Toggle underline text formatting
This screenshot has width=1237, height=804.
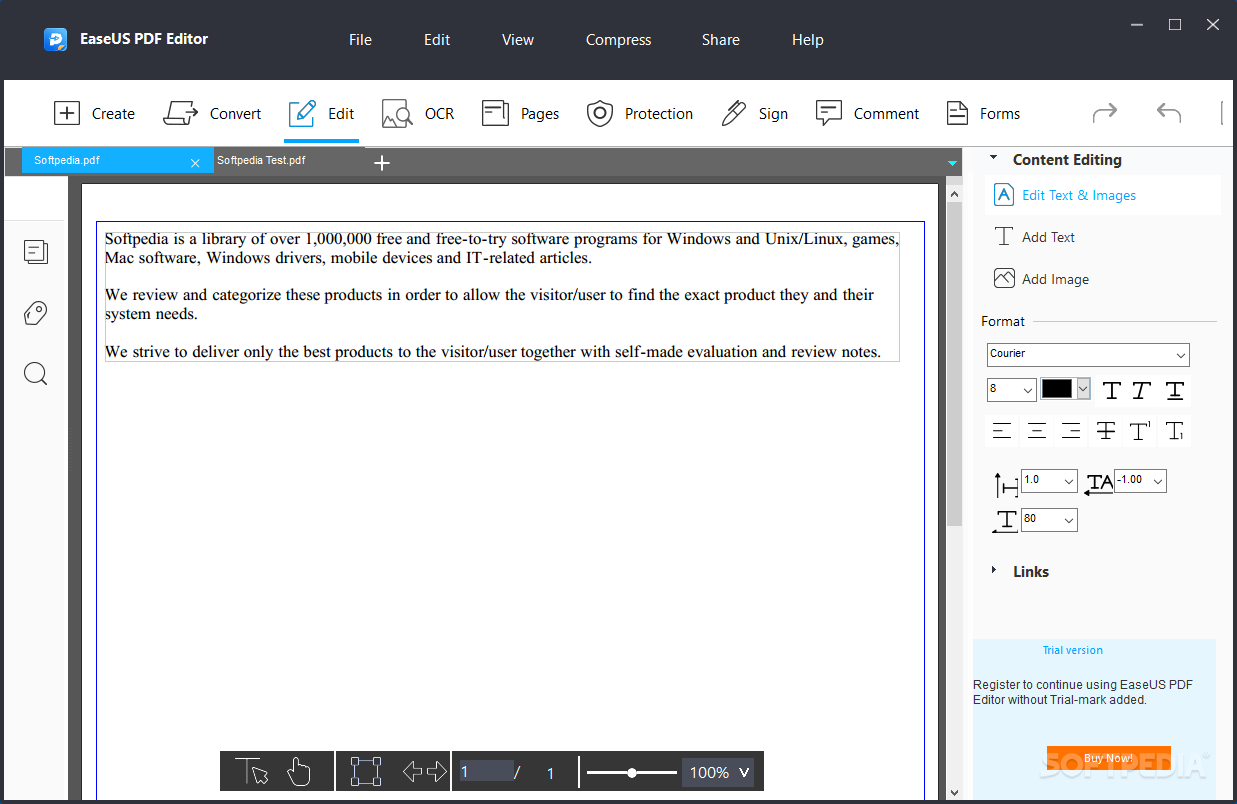(1175, 390)
